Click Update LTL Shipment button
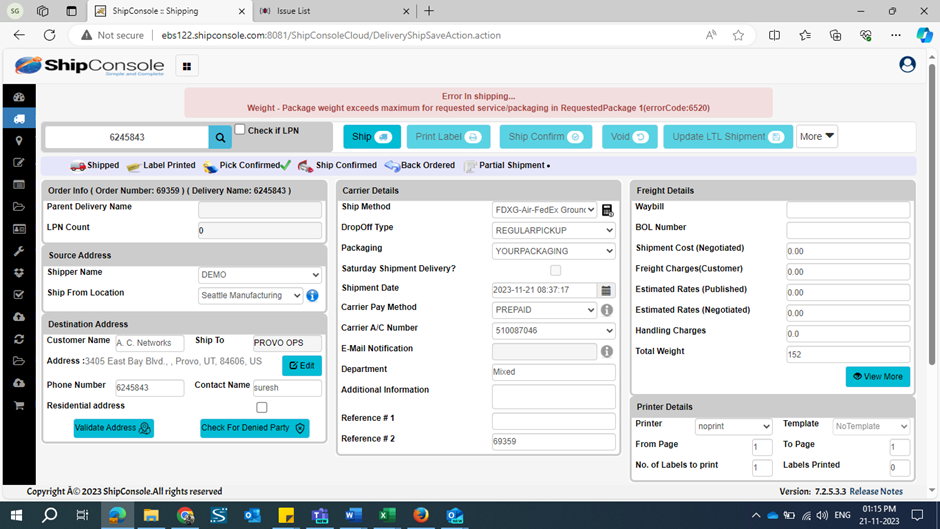Image resolution: width=940 pixels, height=529 pixels. coord(728,137)
